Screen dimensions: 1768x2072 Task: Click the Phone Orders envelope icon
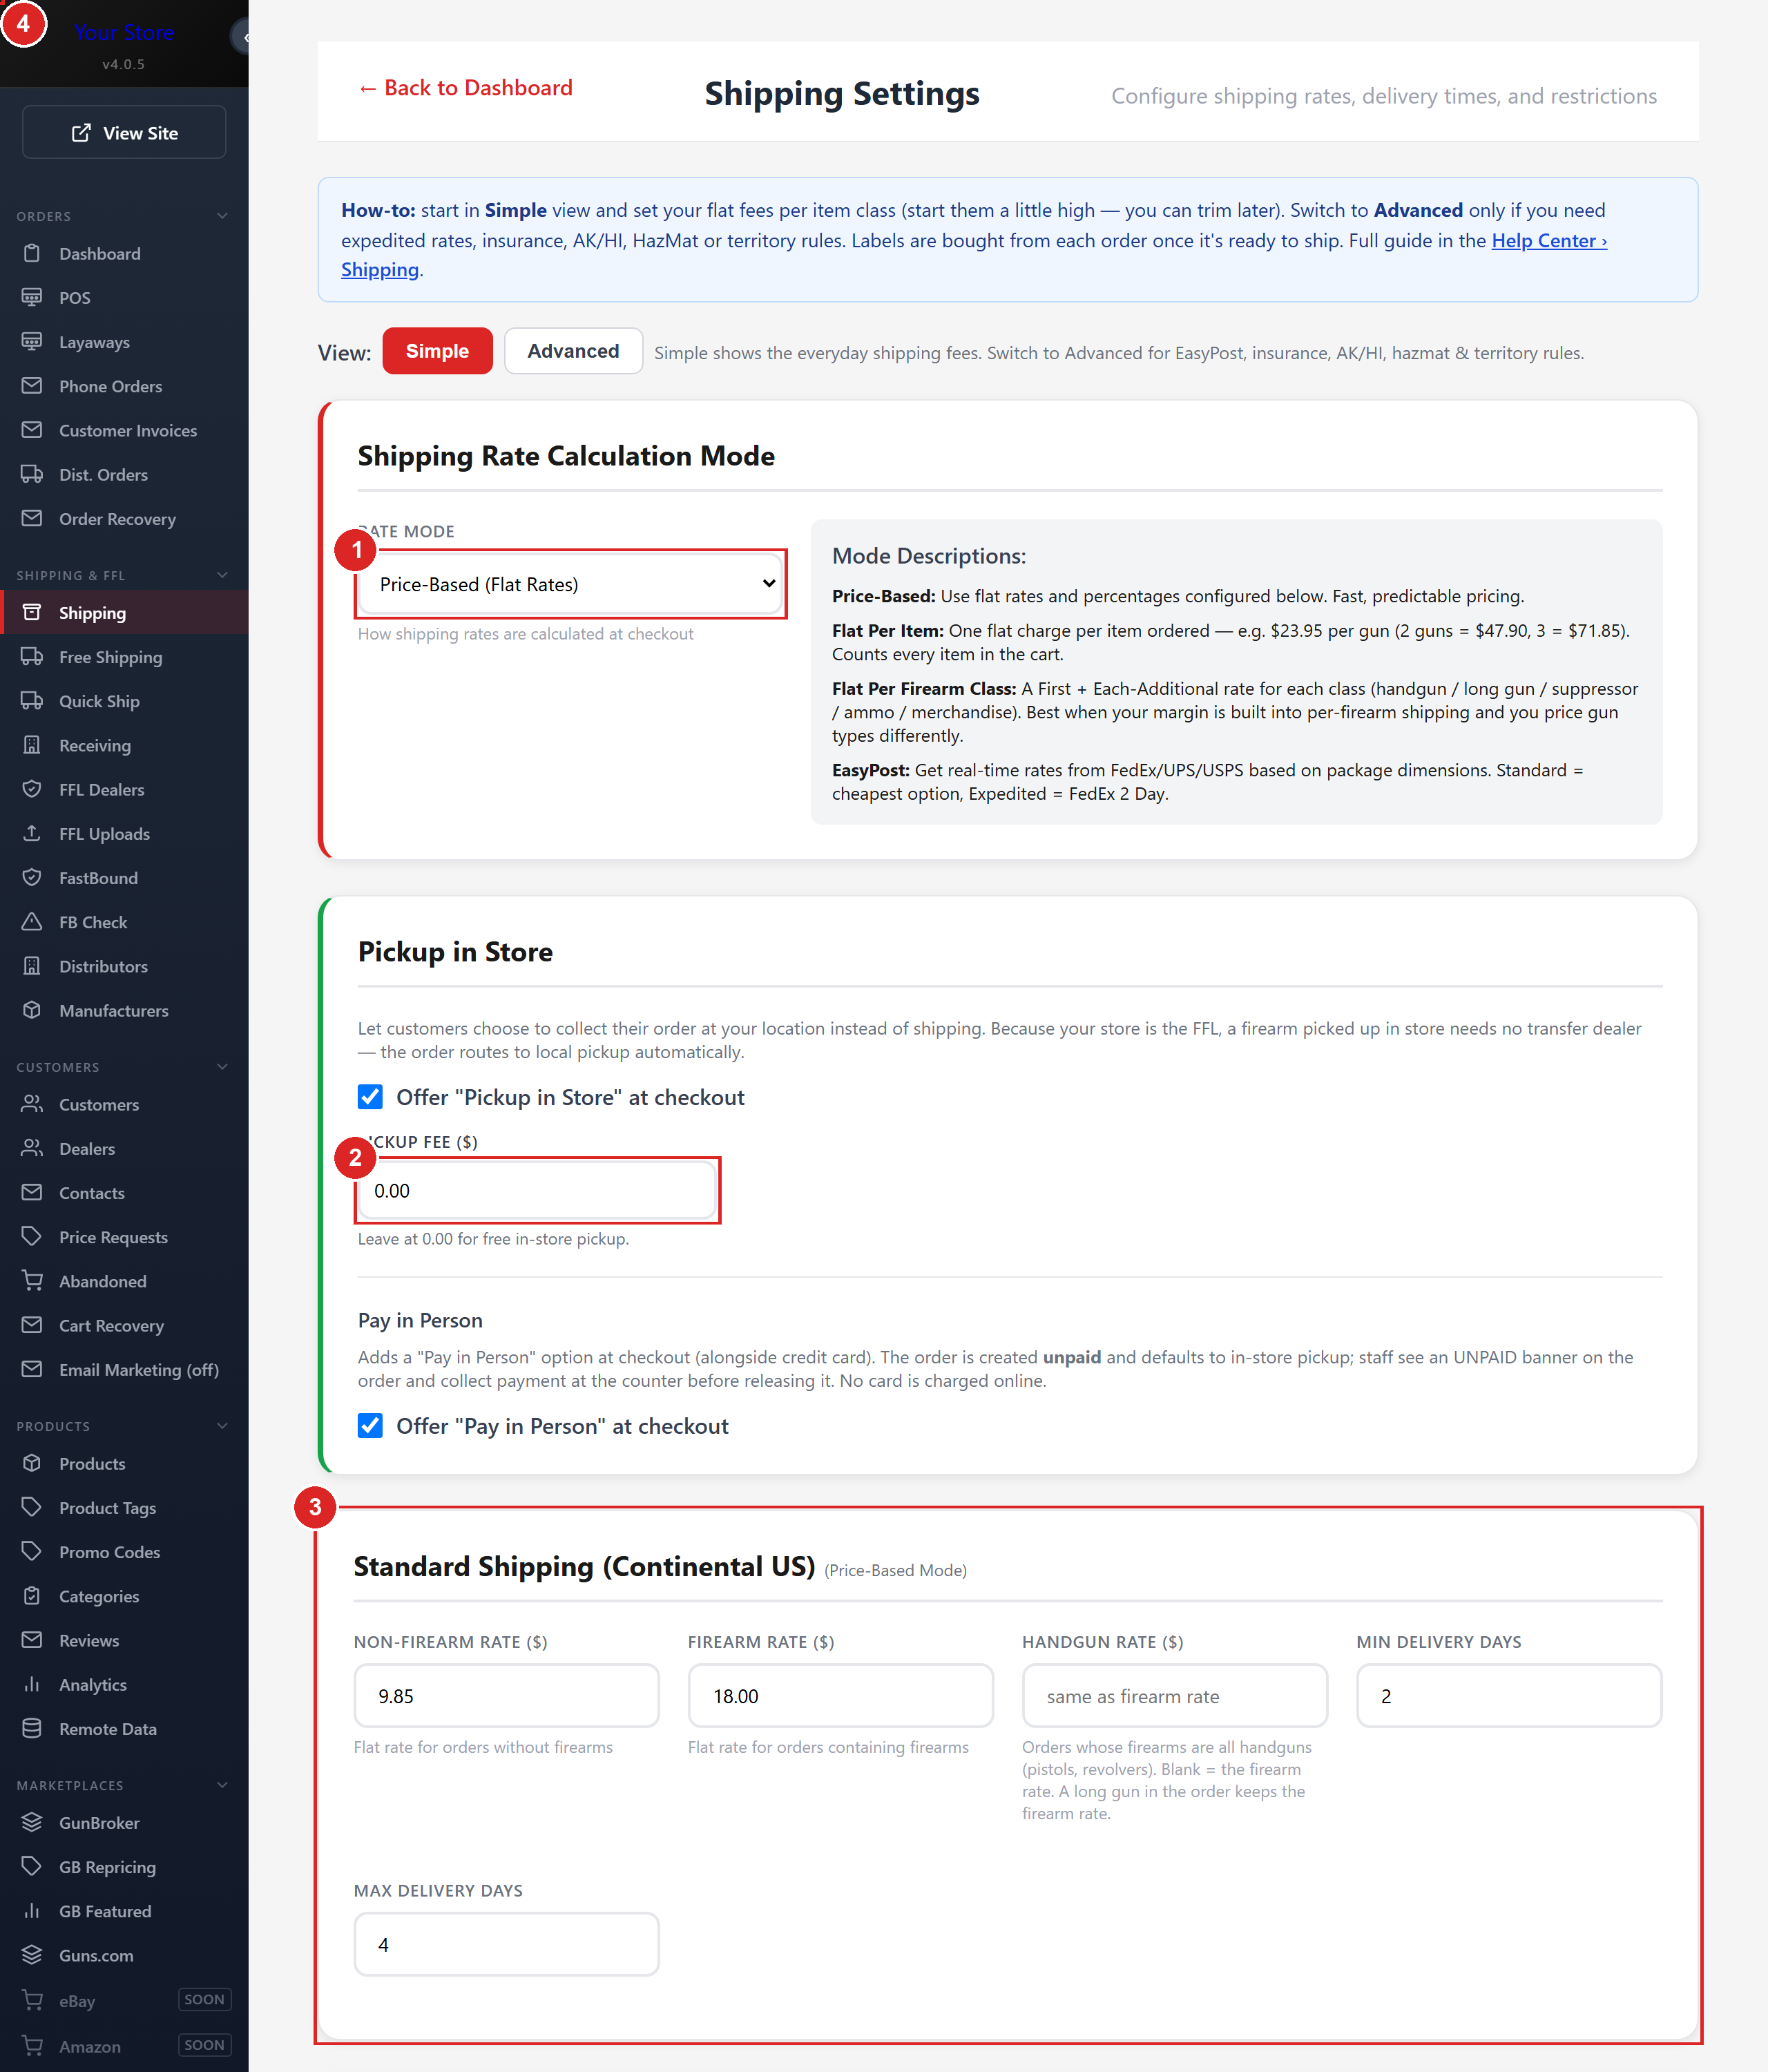[x=32, y=386]
